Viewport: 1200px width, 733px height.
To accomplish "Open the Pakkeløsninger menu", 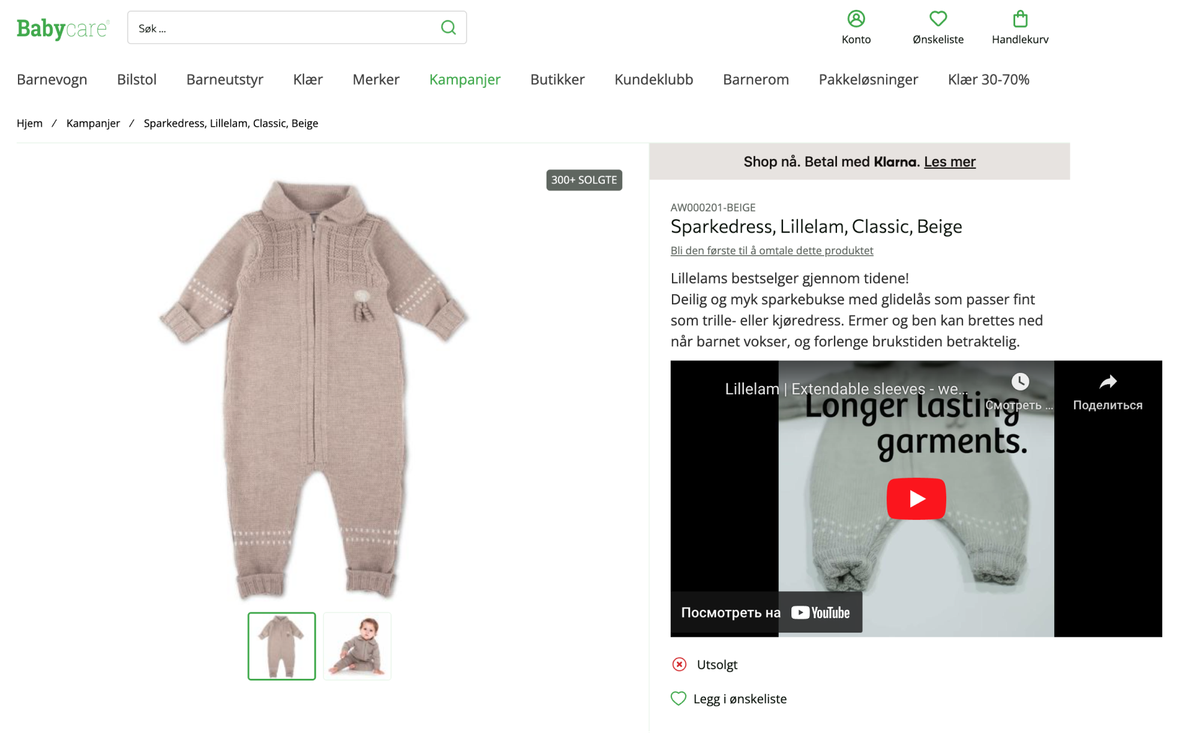I will pyautogui.click(x=868, y=79).
